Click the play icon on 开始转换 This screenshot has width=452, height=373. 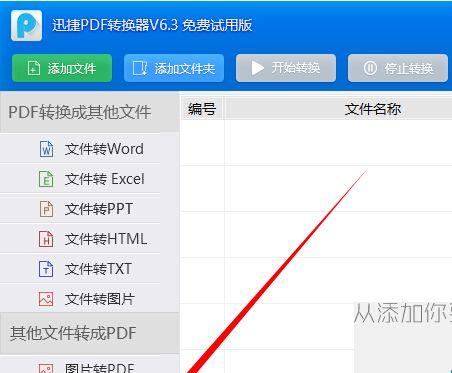tap(257, 68)
